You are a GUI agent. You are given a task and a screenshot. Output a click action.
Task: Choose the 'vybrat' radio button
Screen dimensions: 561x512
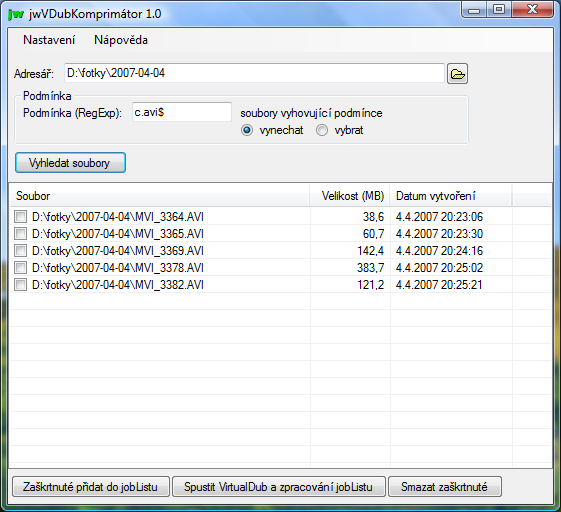coord(322,130)
